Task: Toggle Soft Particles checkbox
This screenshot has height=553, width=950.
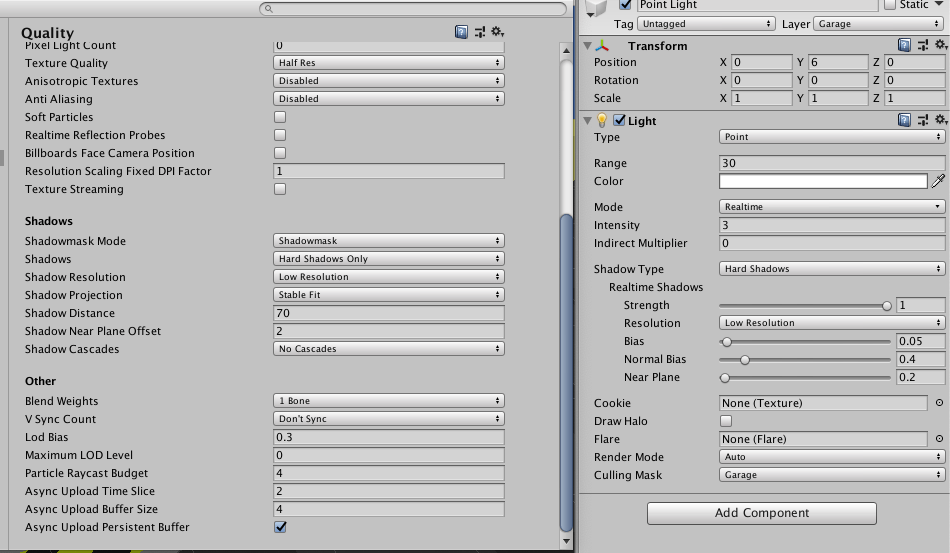Action: [280, 117]
